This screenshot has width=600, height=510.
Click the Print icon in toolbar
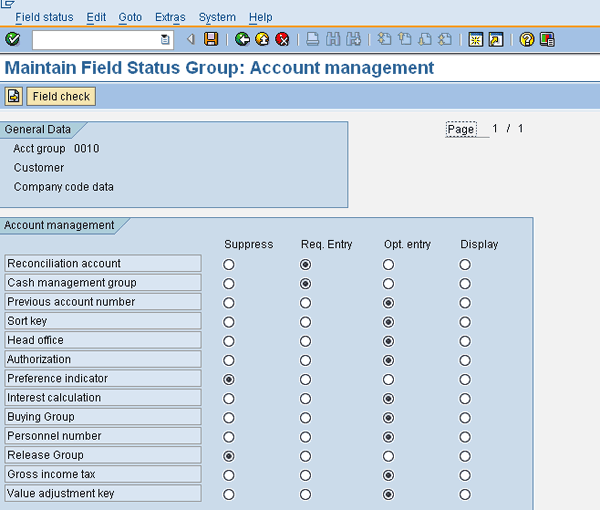[313, 39]
